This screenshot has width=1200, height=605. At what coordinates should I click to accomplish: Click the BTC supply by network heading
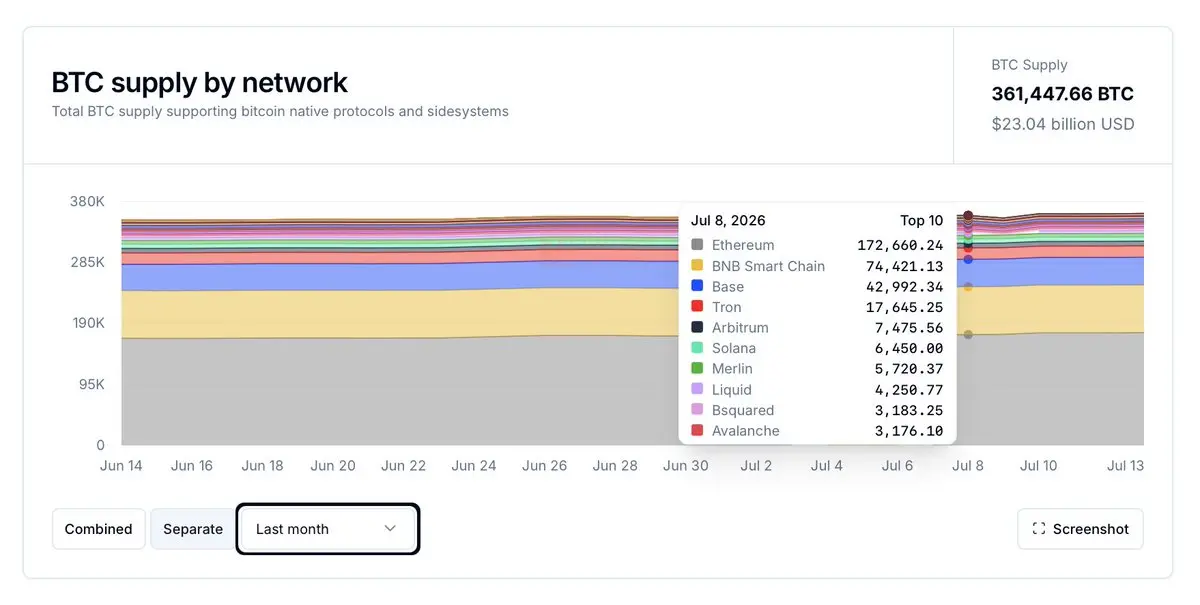click(200, 82)
